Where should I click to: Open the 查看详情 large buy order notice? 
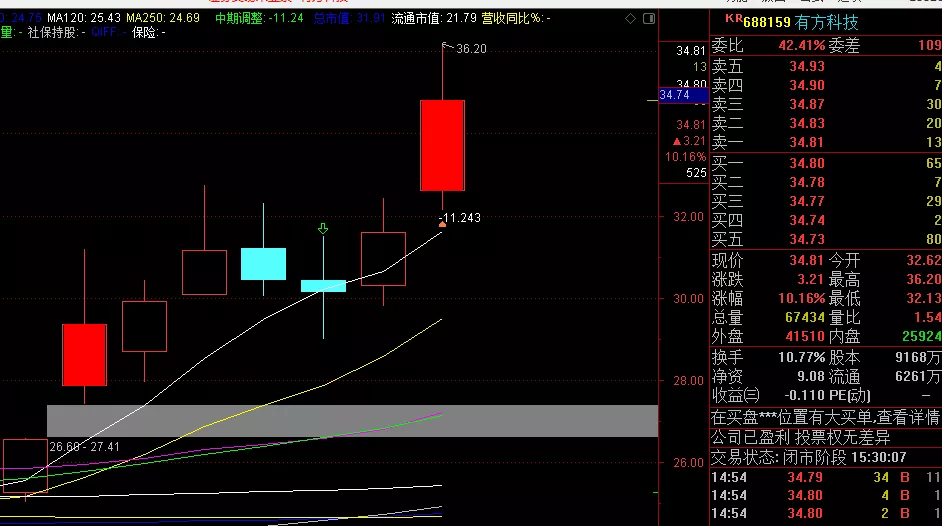coord(826,417)
